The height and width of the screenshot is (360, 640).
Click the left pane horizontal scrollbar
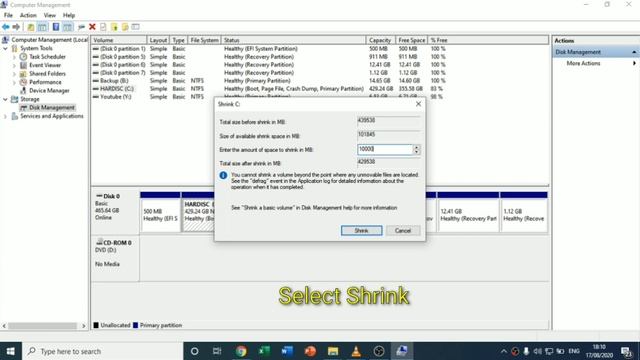tap(44, 326)
